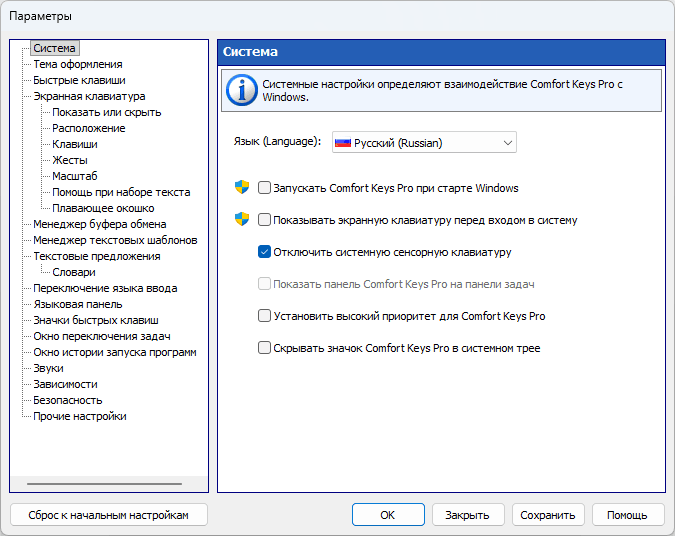
Task: Choose Расположение in the tree
Action: (89, 128)
